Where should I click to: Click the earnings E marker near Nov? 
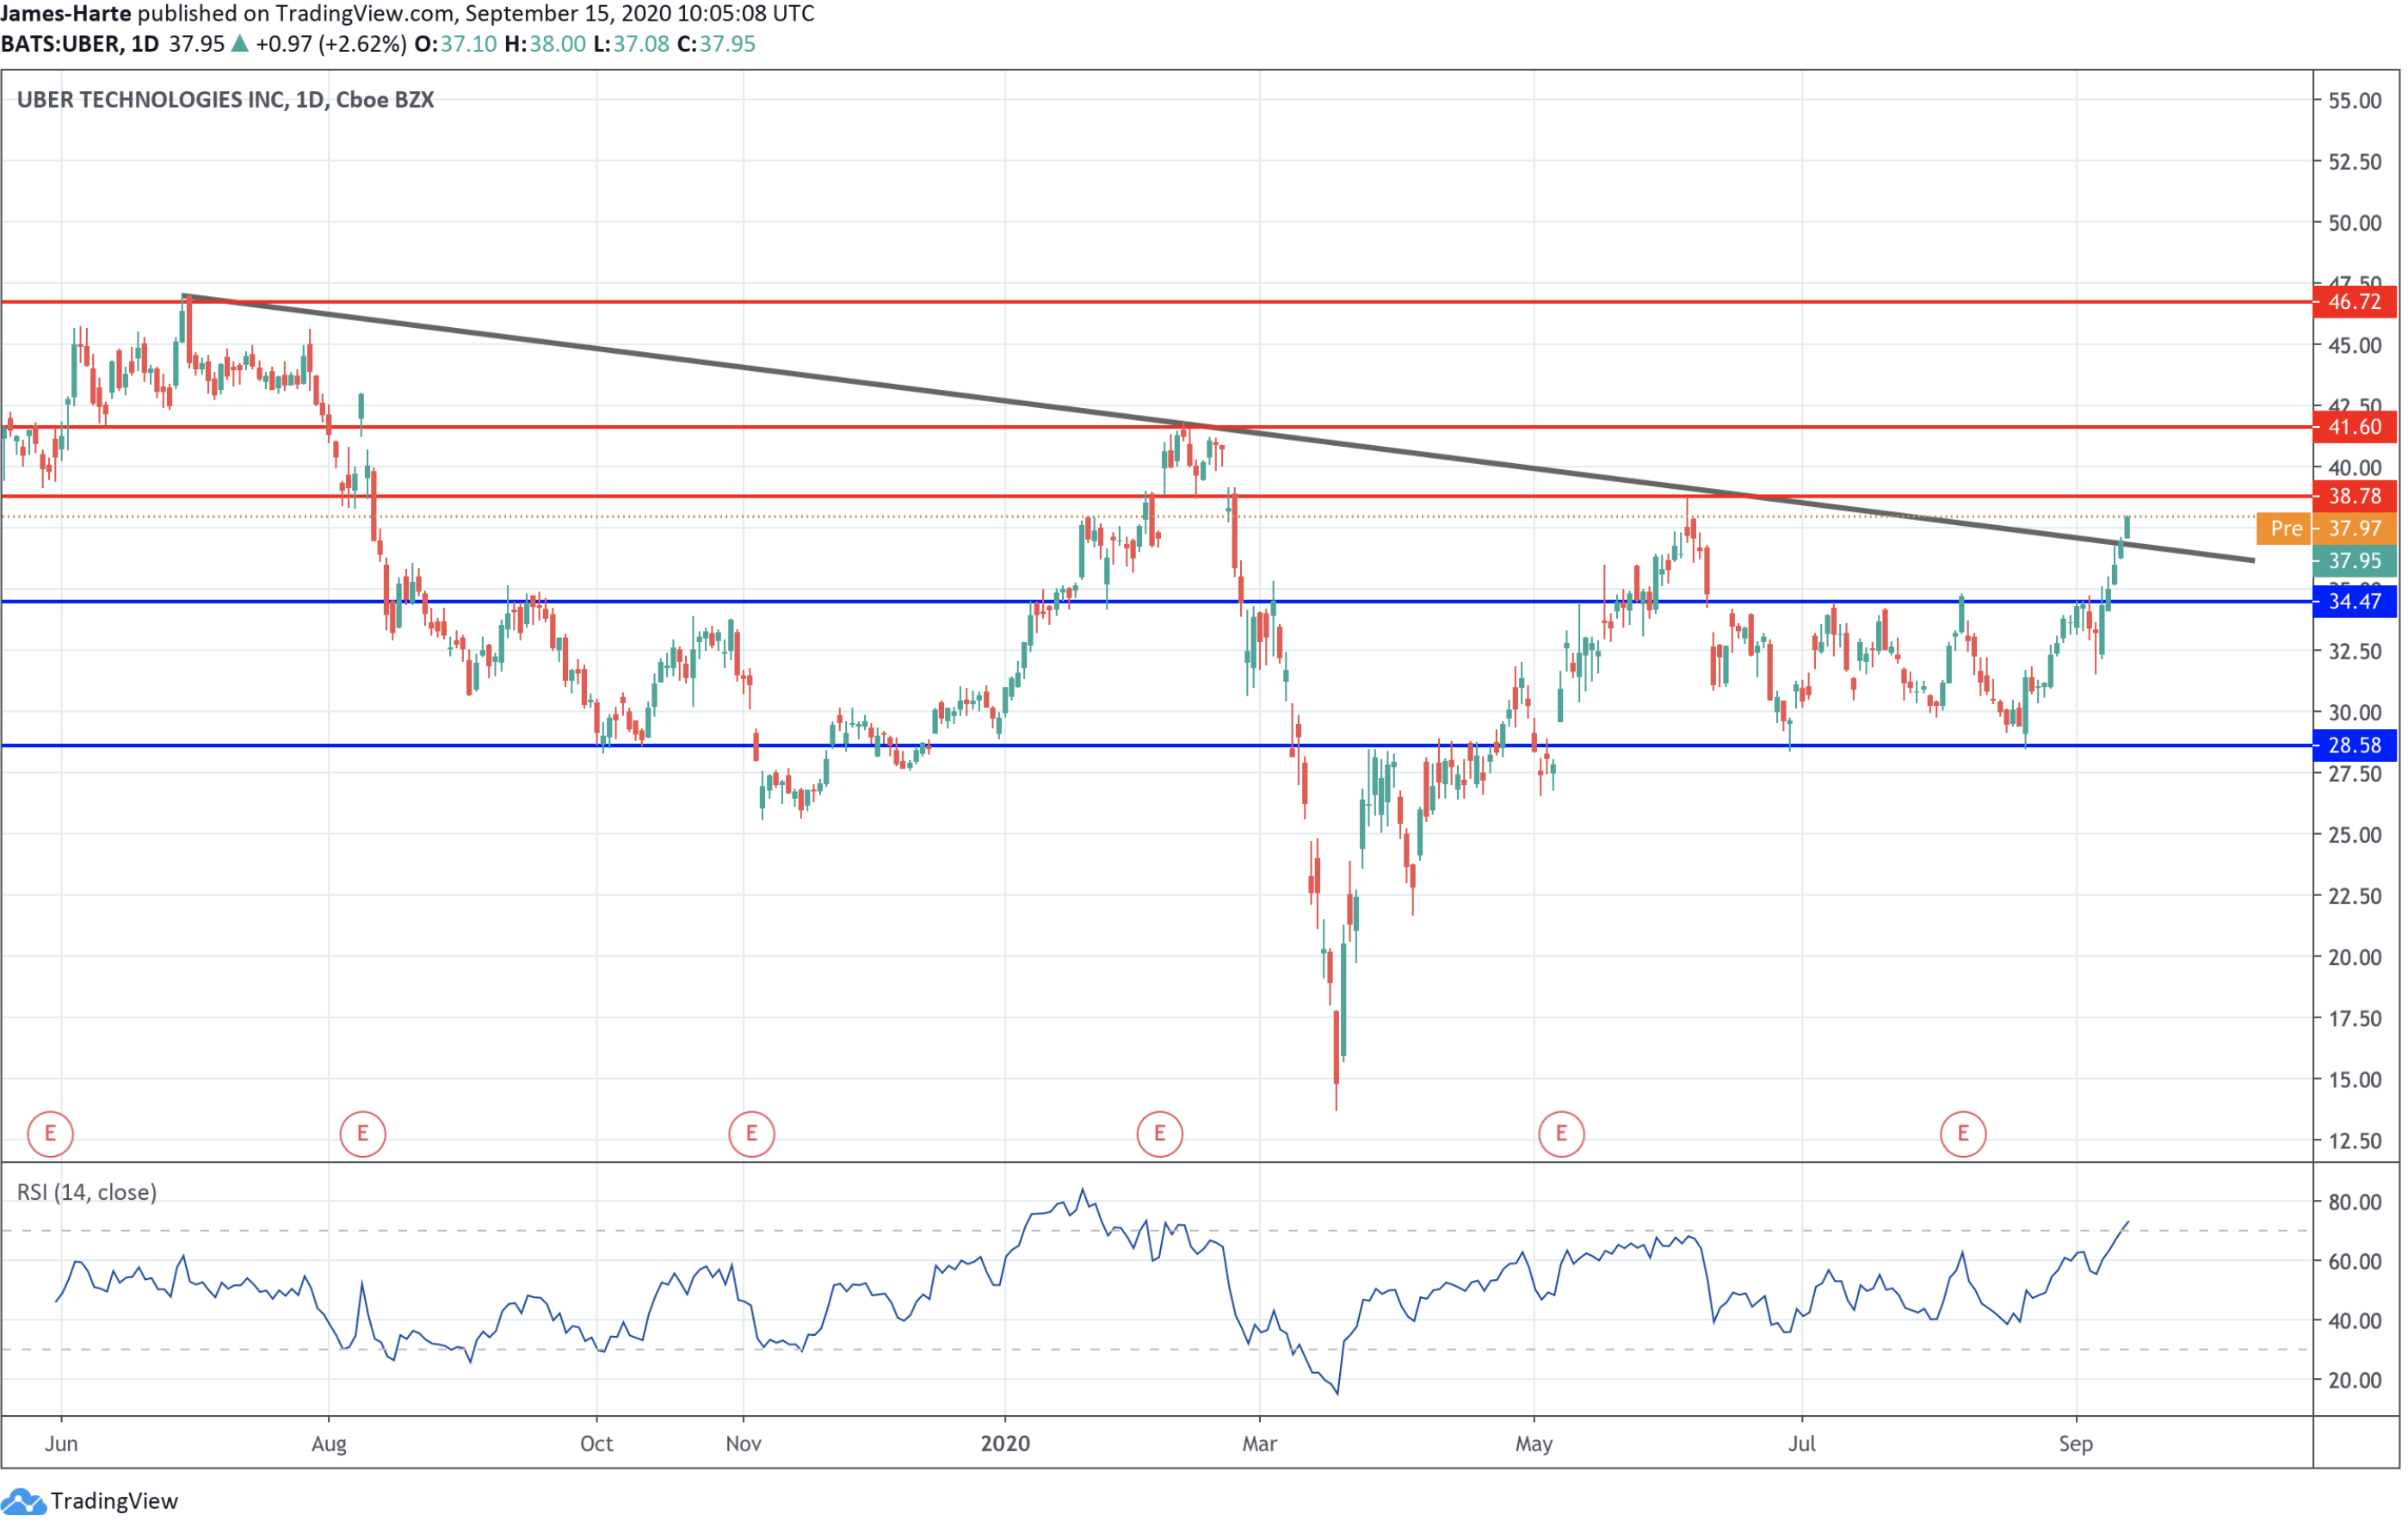[x=751, y=1135]
